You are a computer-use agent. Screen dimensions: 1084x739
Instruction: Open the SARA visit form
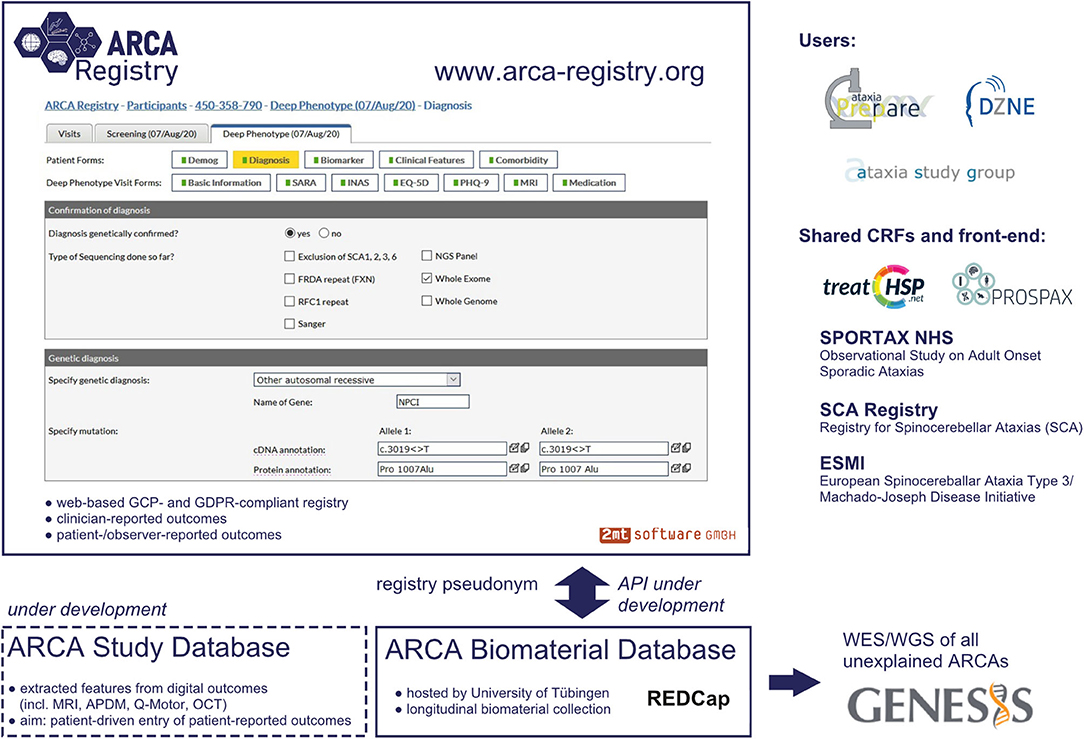click(301, 183)
